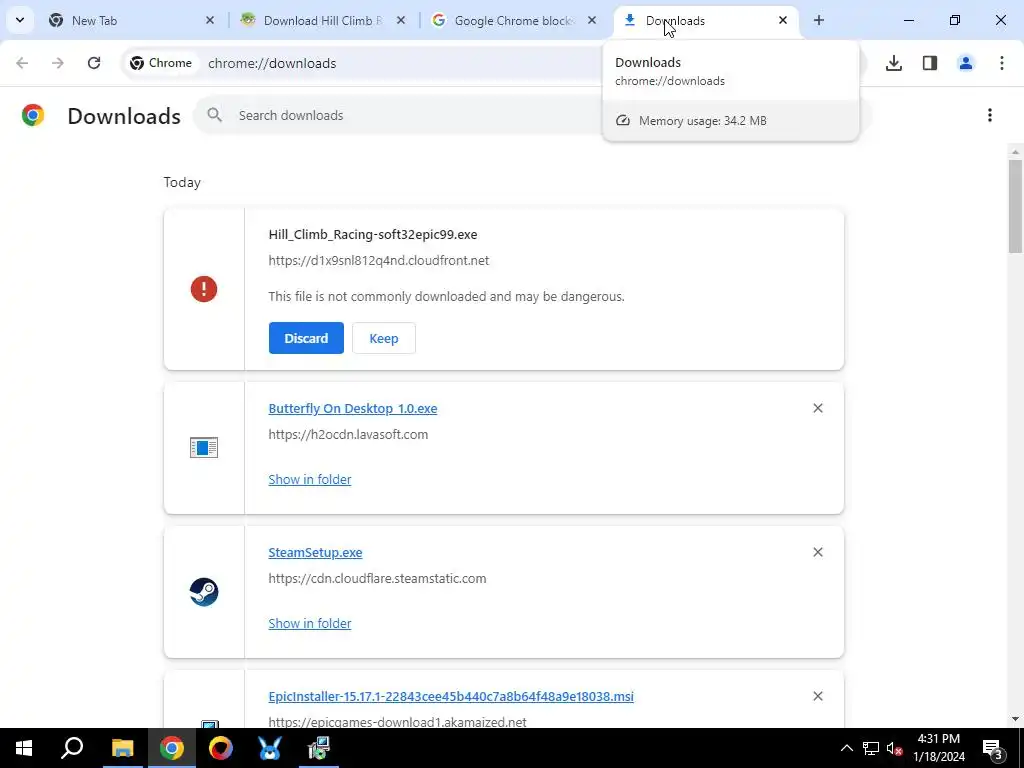Click the d1x9snl812q4nd.cloudfront.net URL text
The image size is (1024, 768).
point(379,261)
